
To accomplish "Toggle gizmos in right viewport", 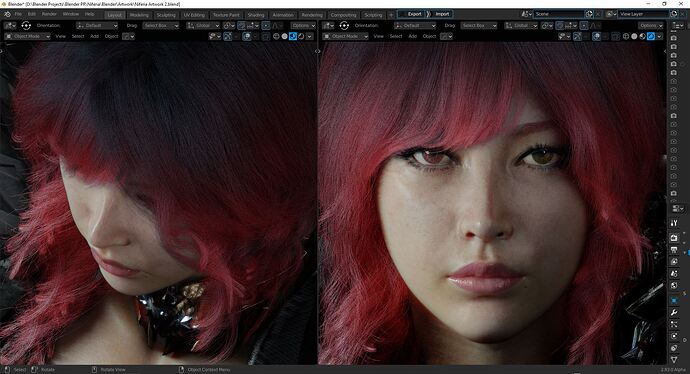I will 577,37.
